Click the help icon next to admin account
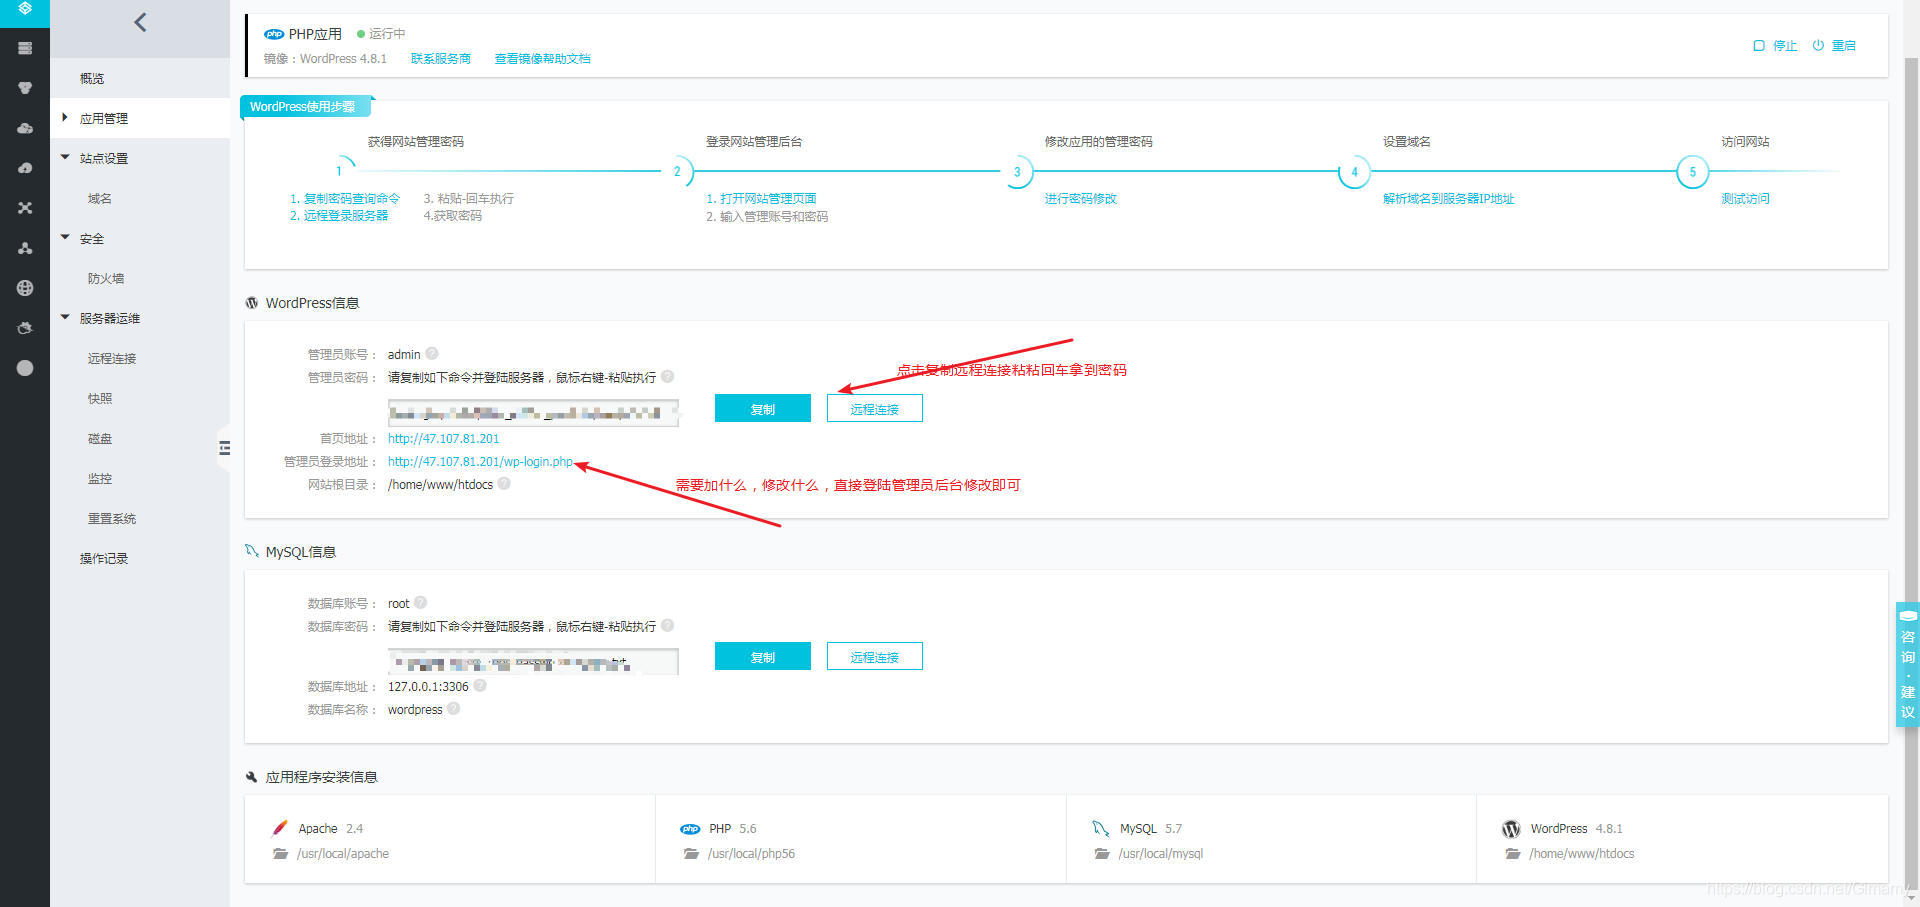Screen dimensions: 1920x907 tap(432, 353)
